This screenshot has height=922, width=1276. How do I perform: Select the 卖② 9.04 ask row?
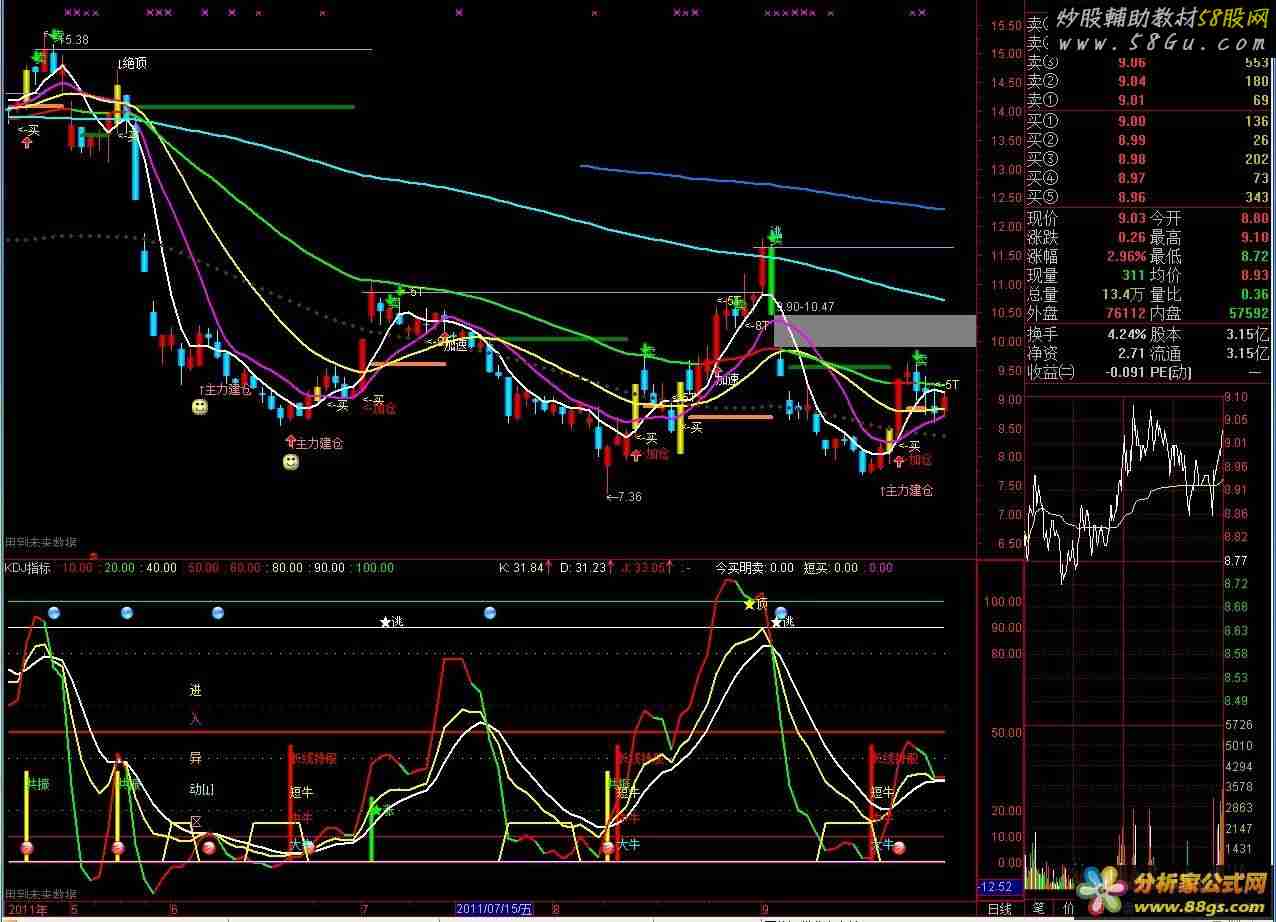1149,81
